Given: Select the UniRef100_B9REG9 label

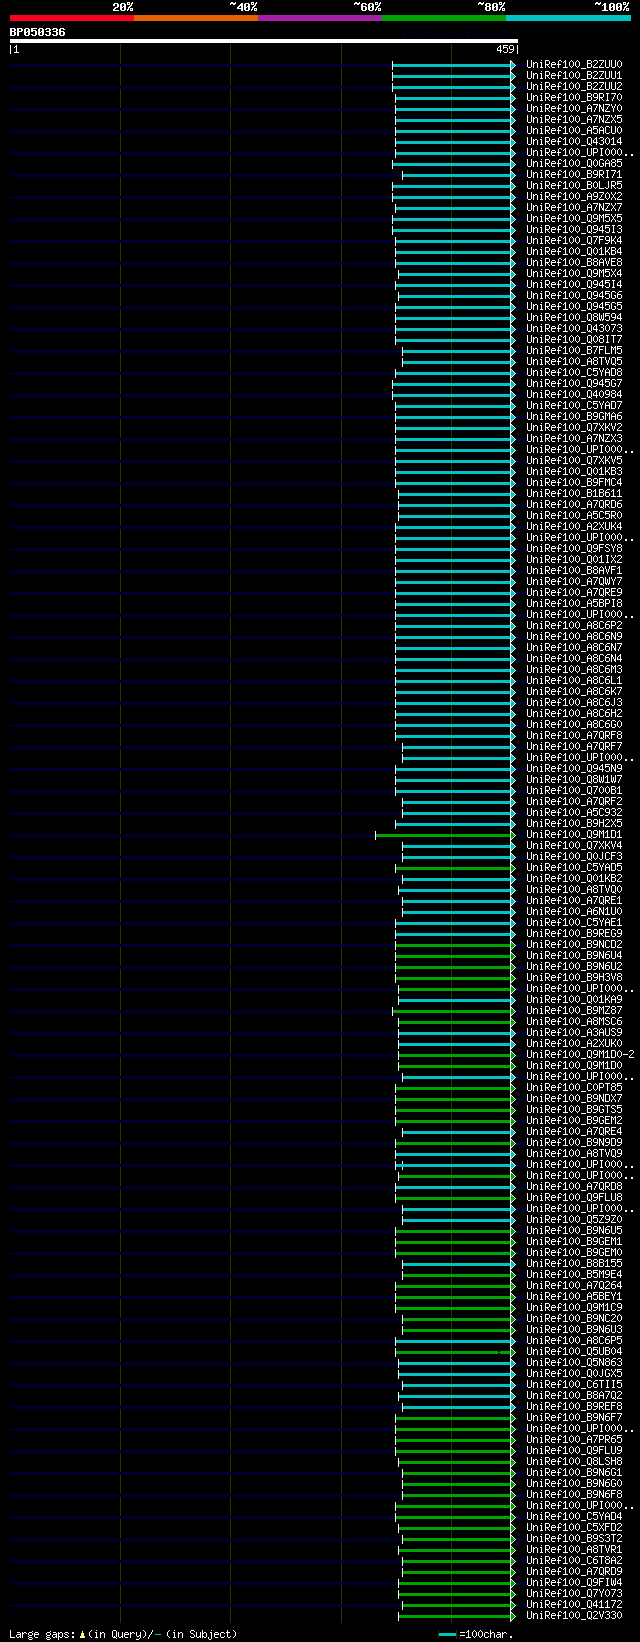Looking at the screenshot, I should point(574,934).
